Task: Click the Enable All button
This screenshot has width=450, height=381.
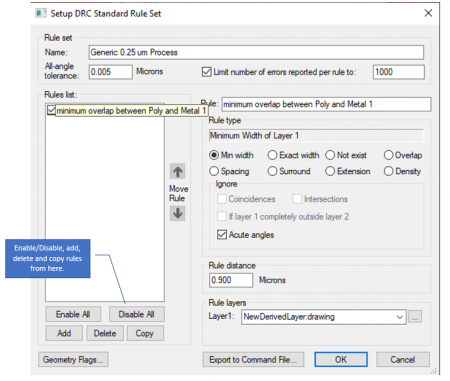Action: [x=73, y=314]
